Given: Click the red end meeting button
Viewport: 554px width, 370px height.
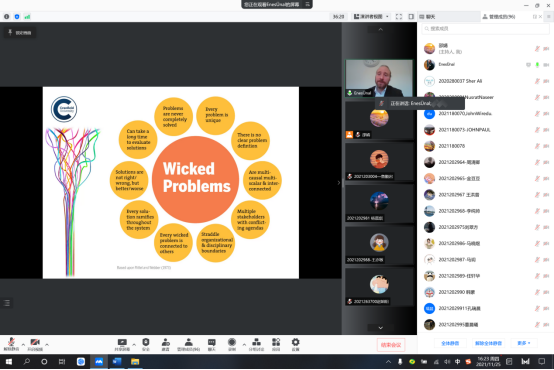Looking at the screenshot, I should tap(391, 345).
